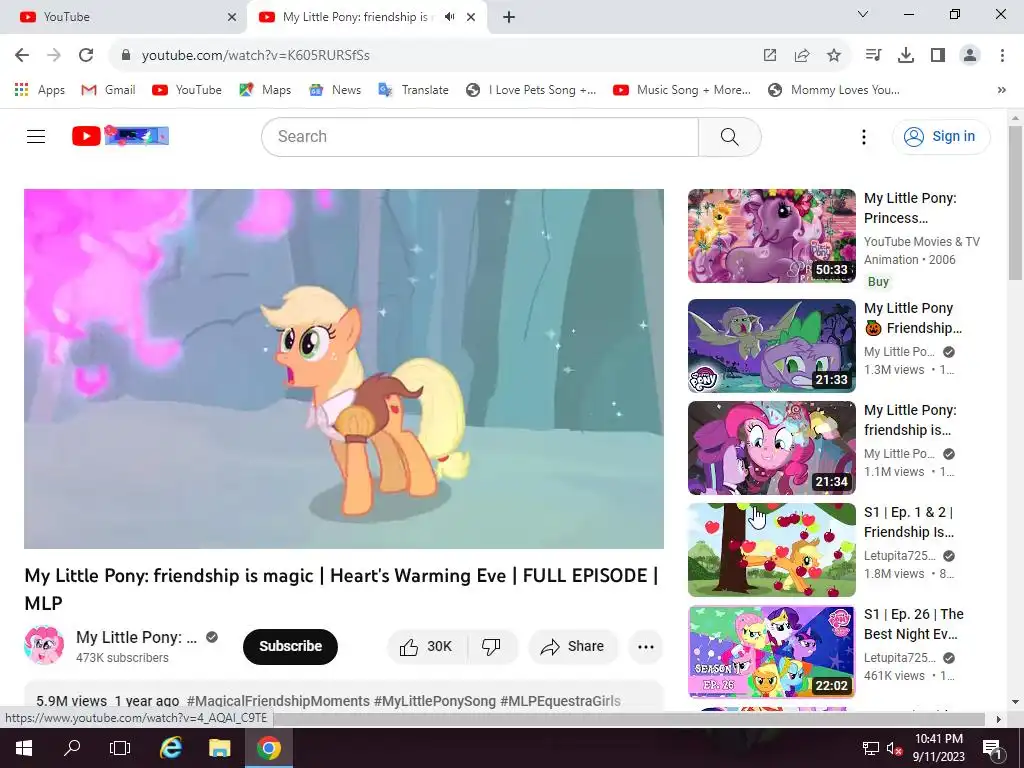Share this page icon in address bar
Screen dimensions: 1024x768
(802, 56)
